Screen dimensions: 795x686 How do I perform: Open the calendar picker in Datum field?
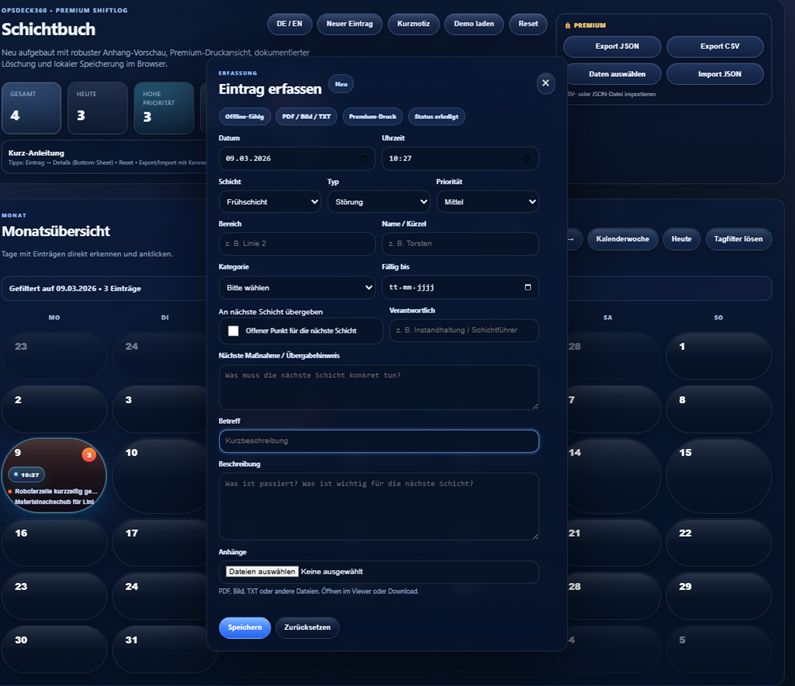364,159
